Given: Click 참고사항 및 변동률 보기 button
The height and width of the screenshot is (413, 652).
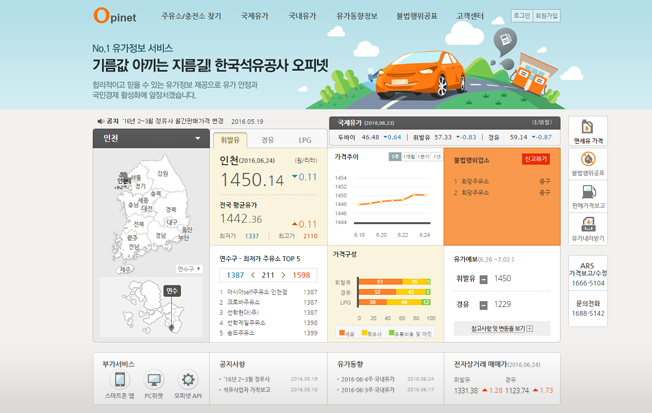Looking at the screenshot, I should [x=502, y=329].
